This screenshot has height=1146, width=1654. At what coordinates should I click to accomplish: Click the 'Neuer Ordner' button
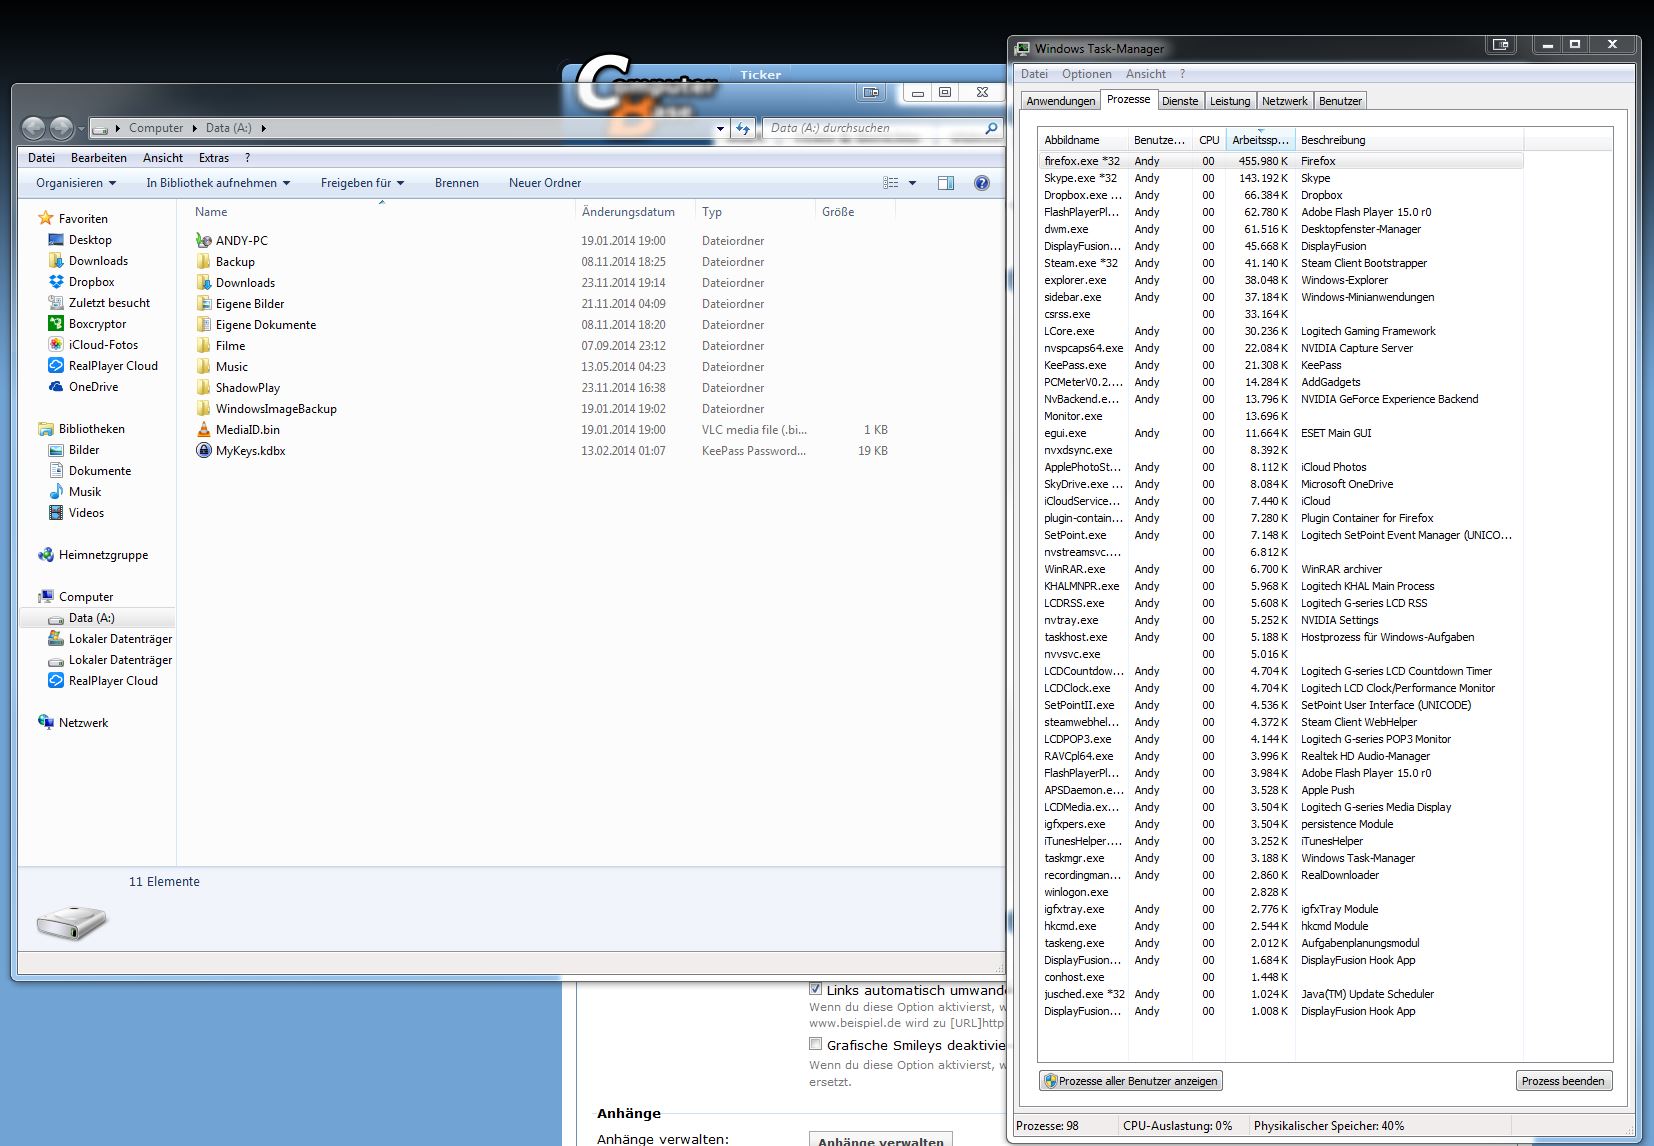point(545,183)
